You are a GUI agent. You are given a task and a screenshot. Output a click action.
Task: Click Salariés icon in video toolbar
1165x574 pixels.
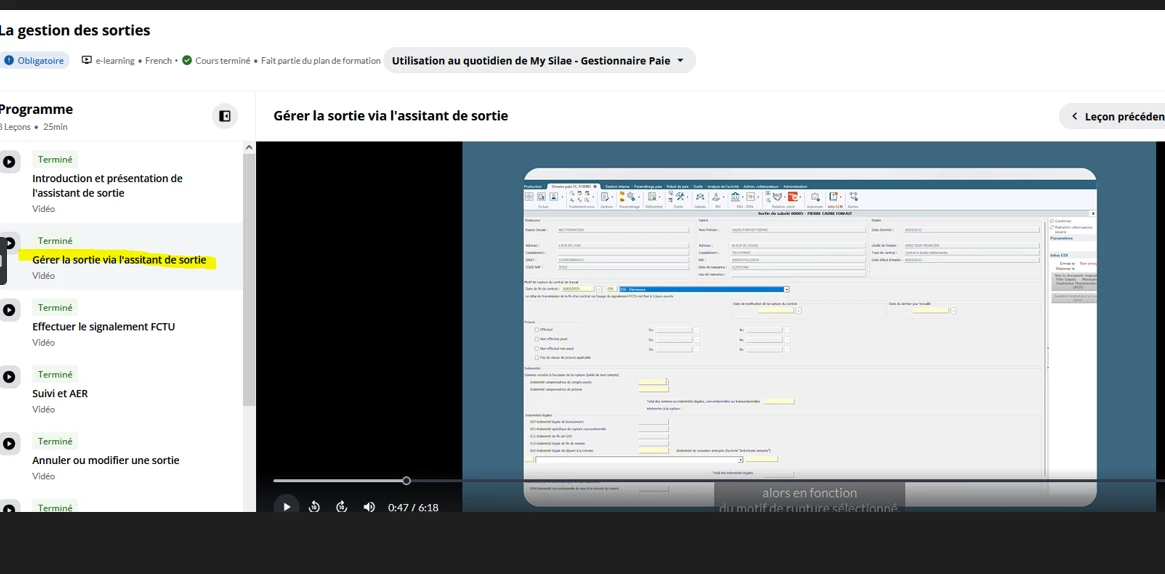point(700,197)
